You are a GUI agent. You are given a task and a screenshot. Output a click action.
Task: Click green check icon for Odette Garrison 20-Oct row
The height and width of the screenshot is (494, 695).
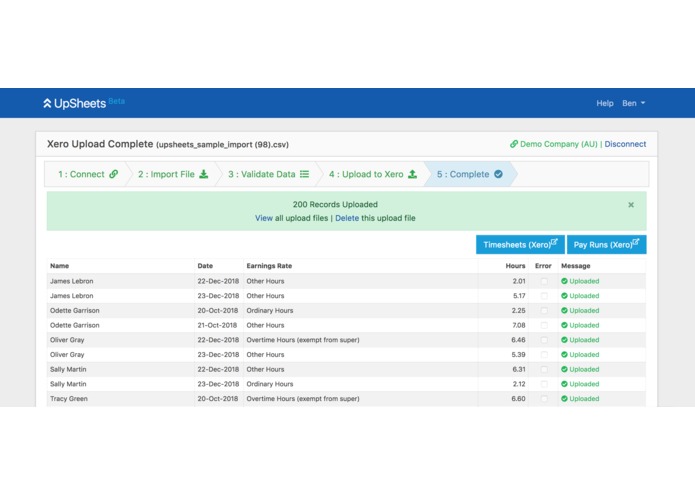click(564, 311)
